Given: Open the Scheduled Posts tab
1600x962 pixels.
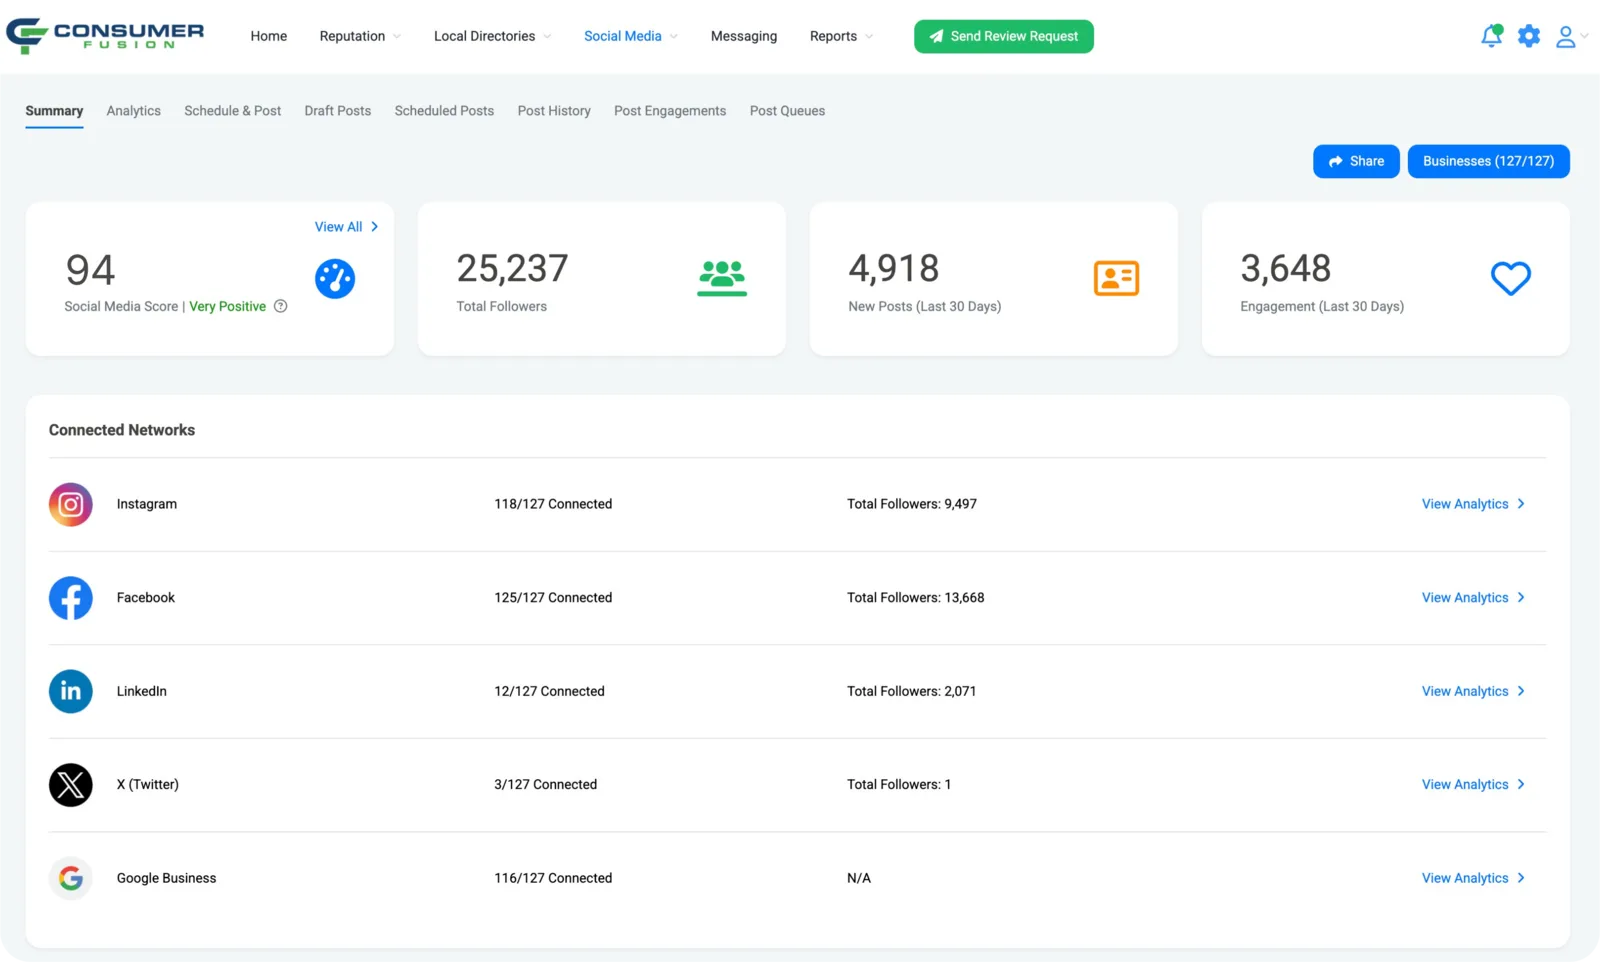Looking at the screenshot, I should pyautogui.click(x=444, y=111).
